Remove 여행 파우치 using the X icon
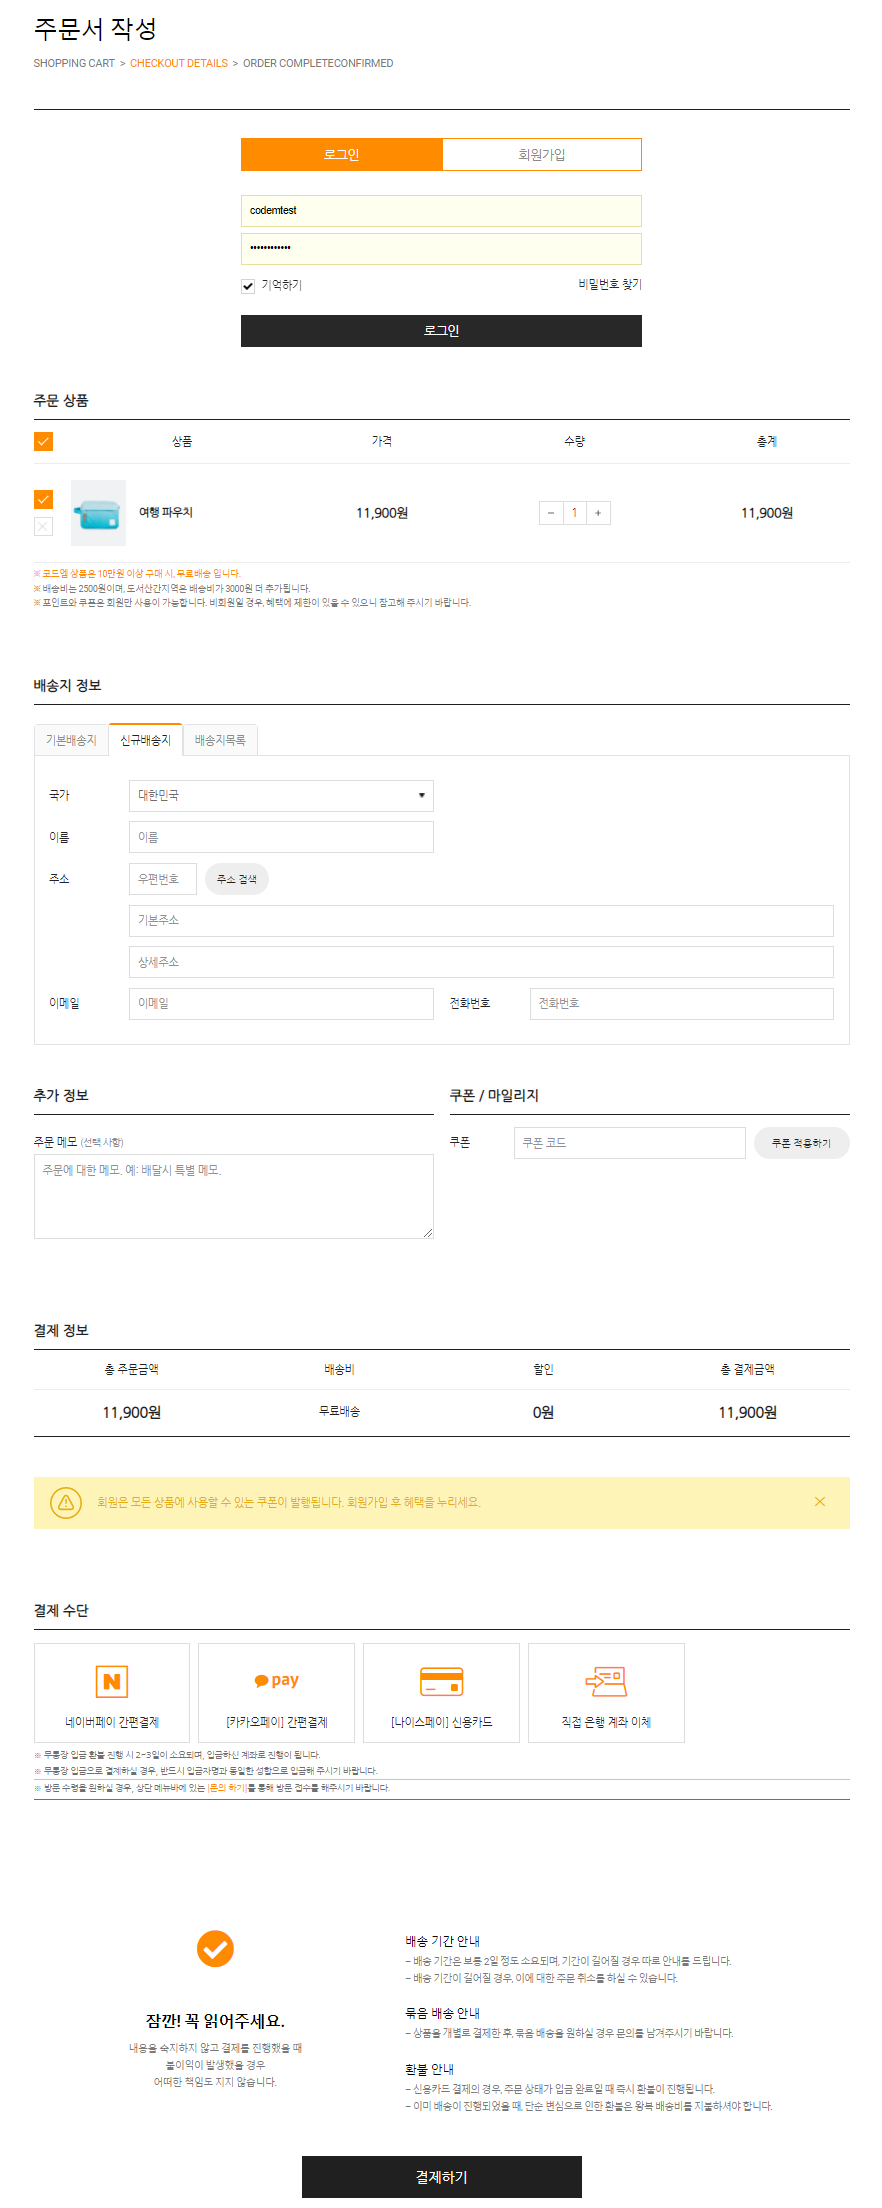The image size is (882, 2208). tap(43, 525)
